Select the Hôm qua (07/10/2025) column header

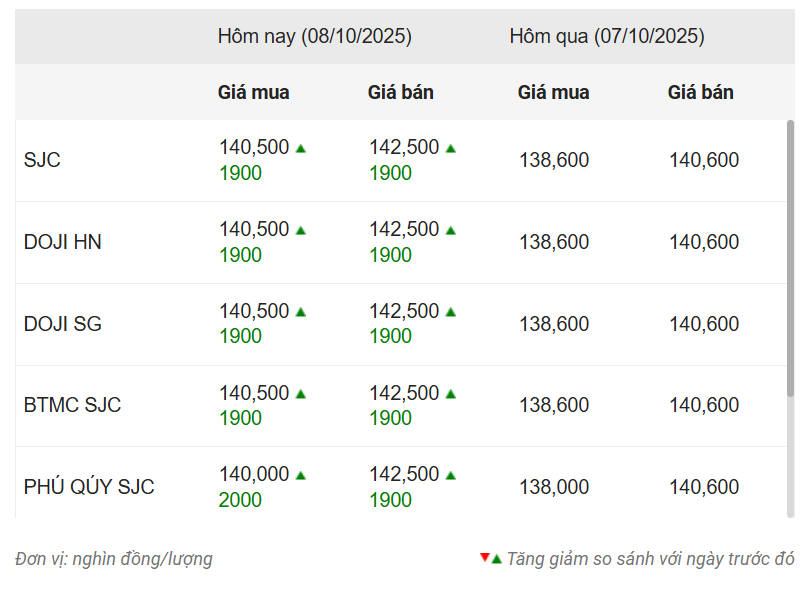coord(606,37)
